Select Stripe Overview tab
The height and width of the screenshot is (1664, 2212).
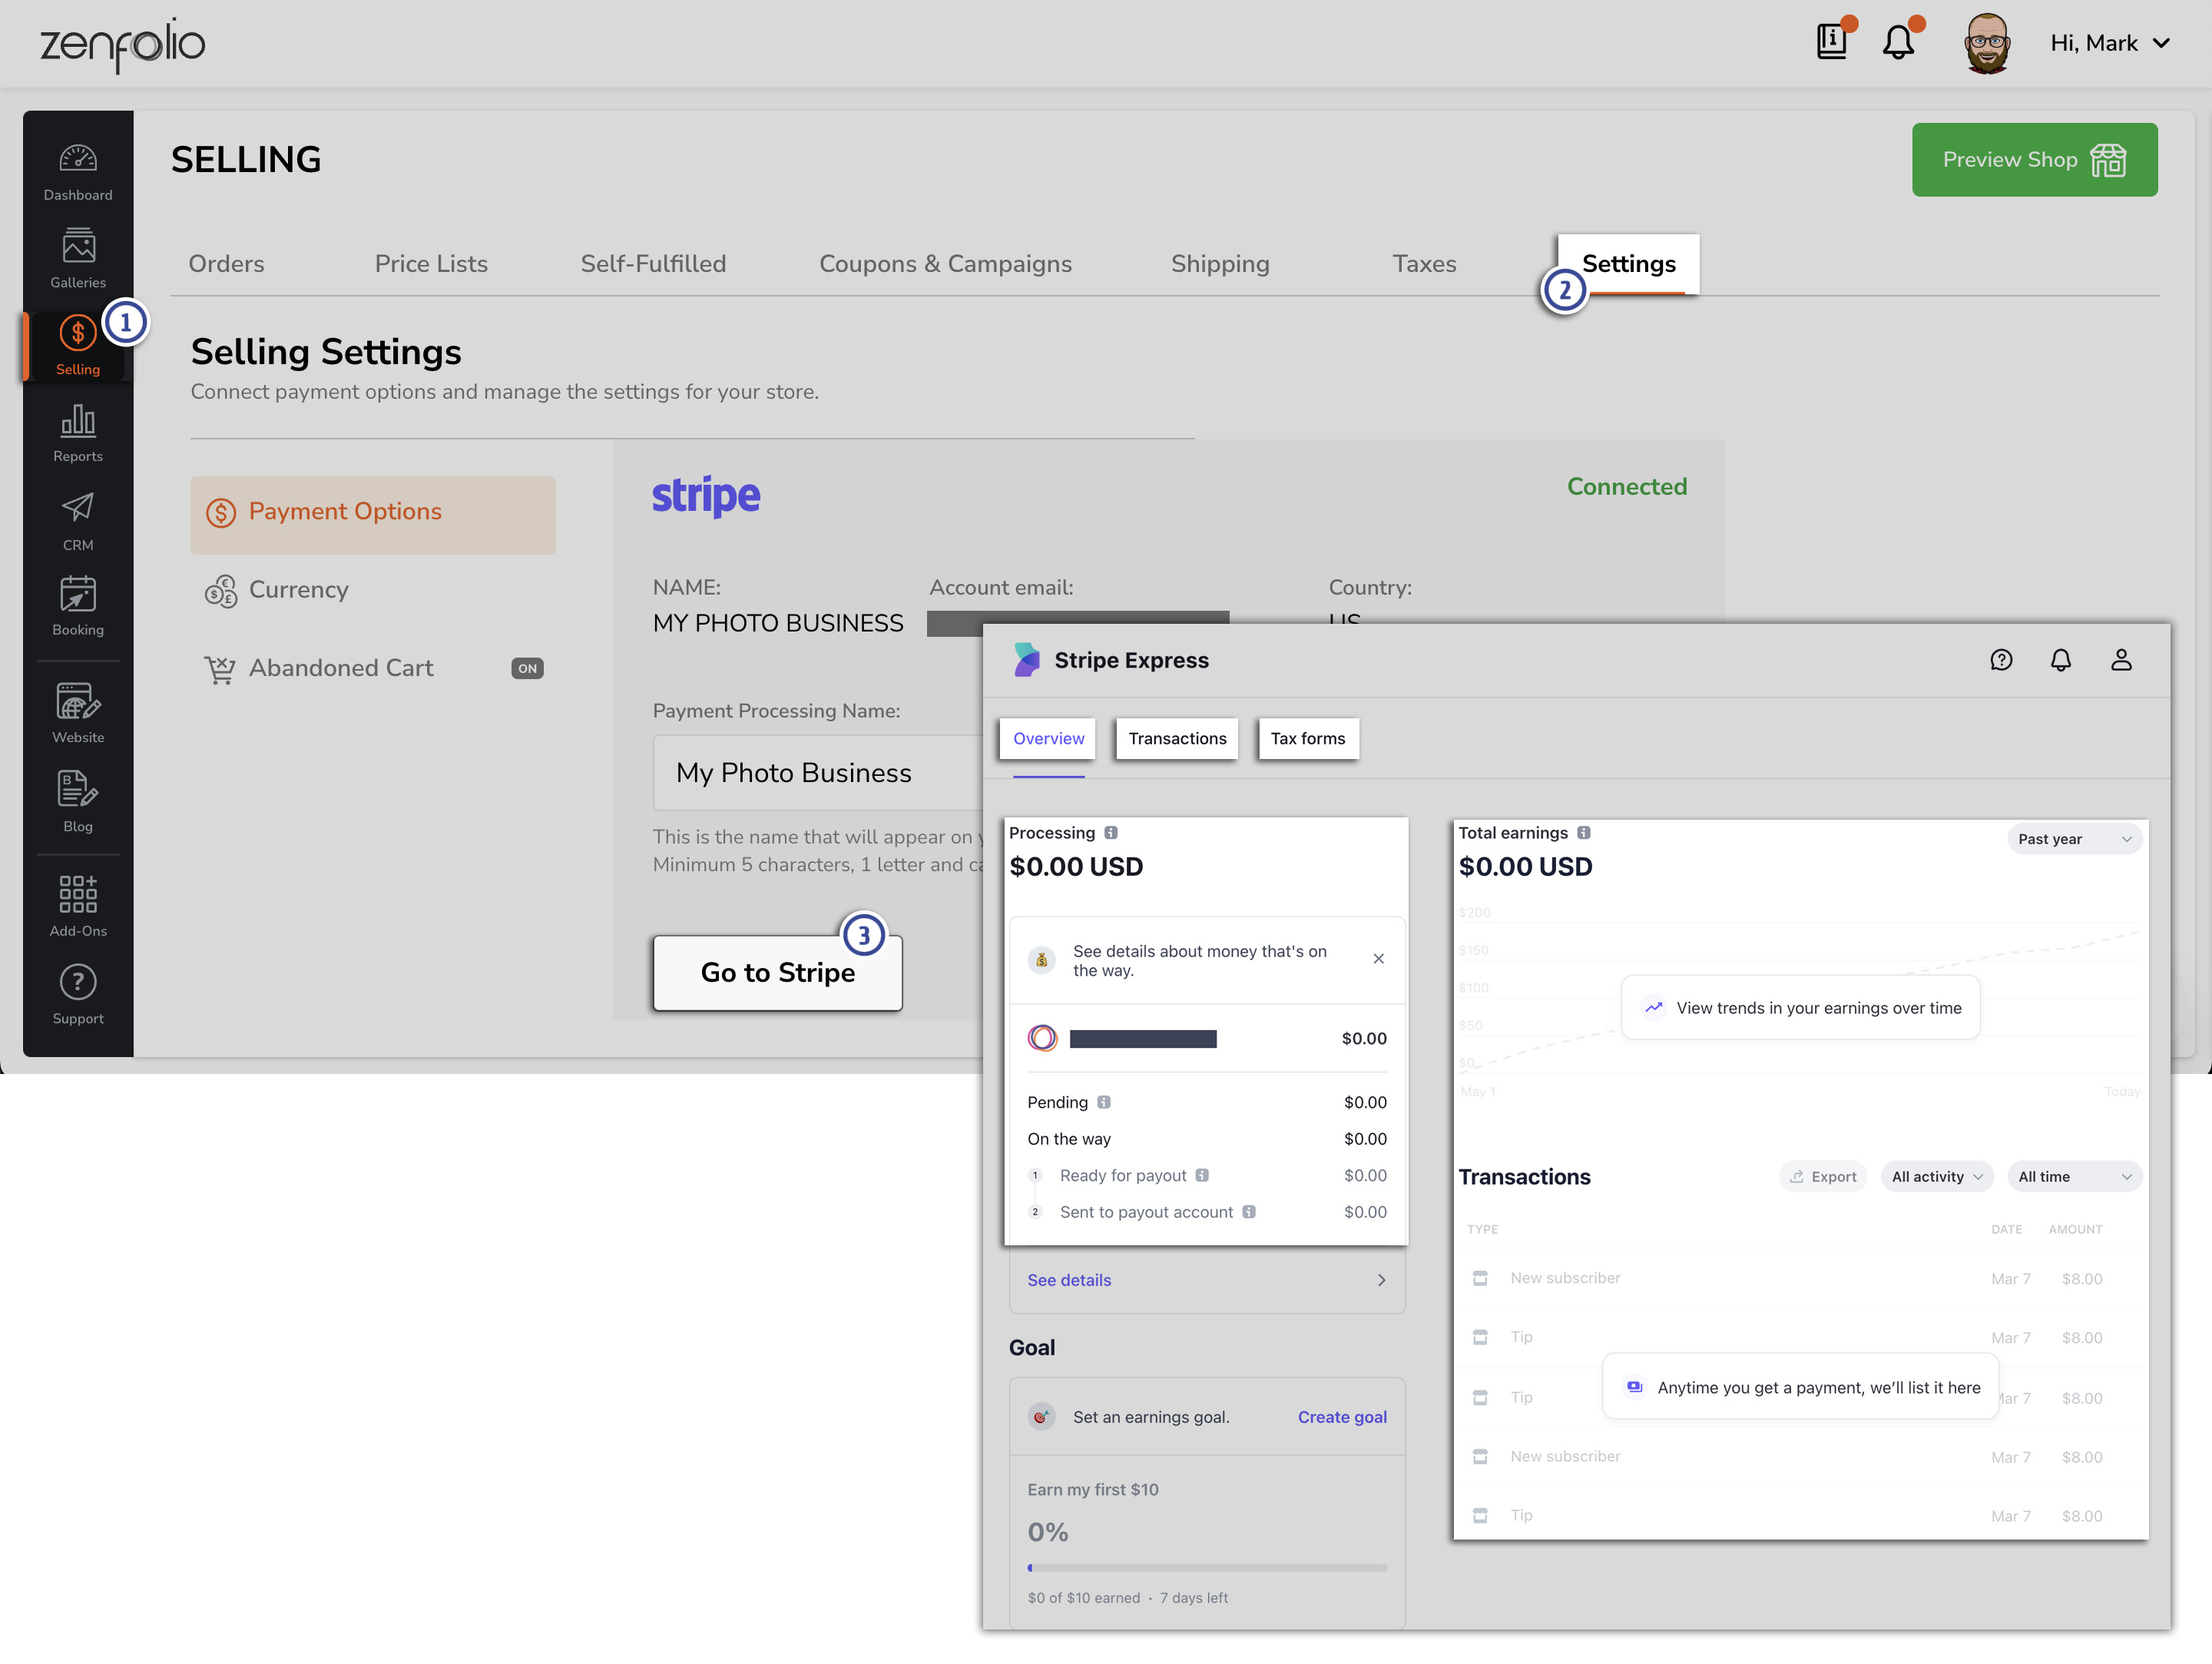coord(1048,739)
